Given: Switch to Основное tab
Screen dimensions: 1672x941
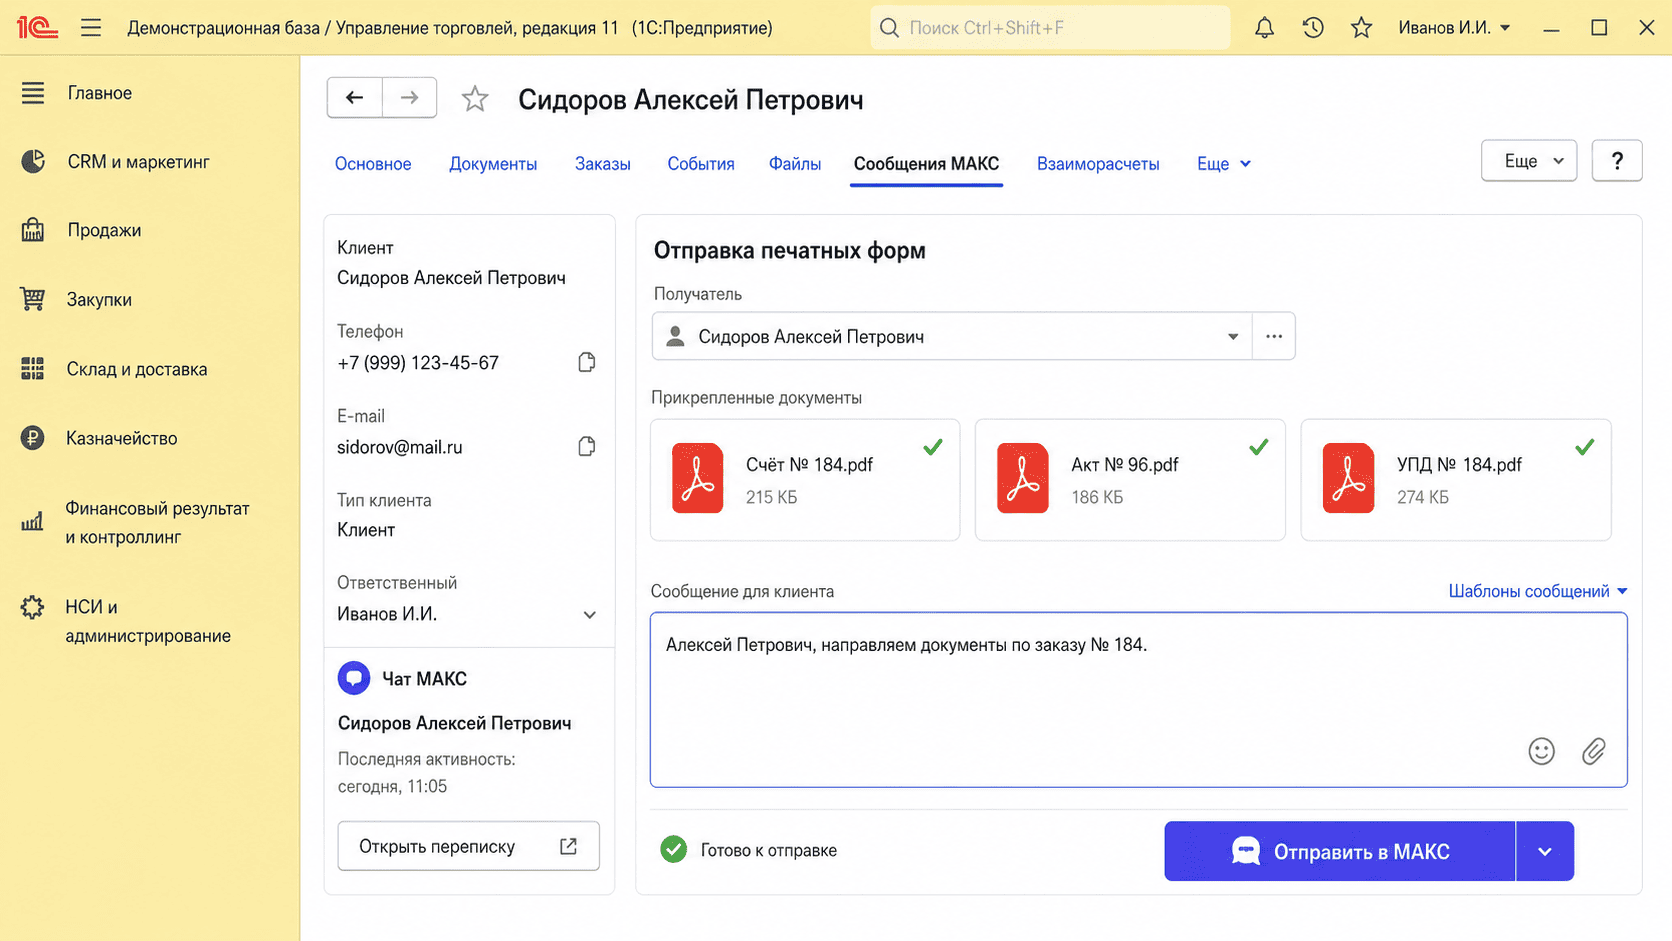Looking at the screenshot, I should pos(373,163).
